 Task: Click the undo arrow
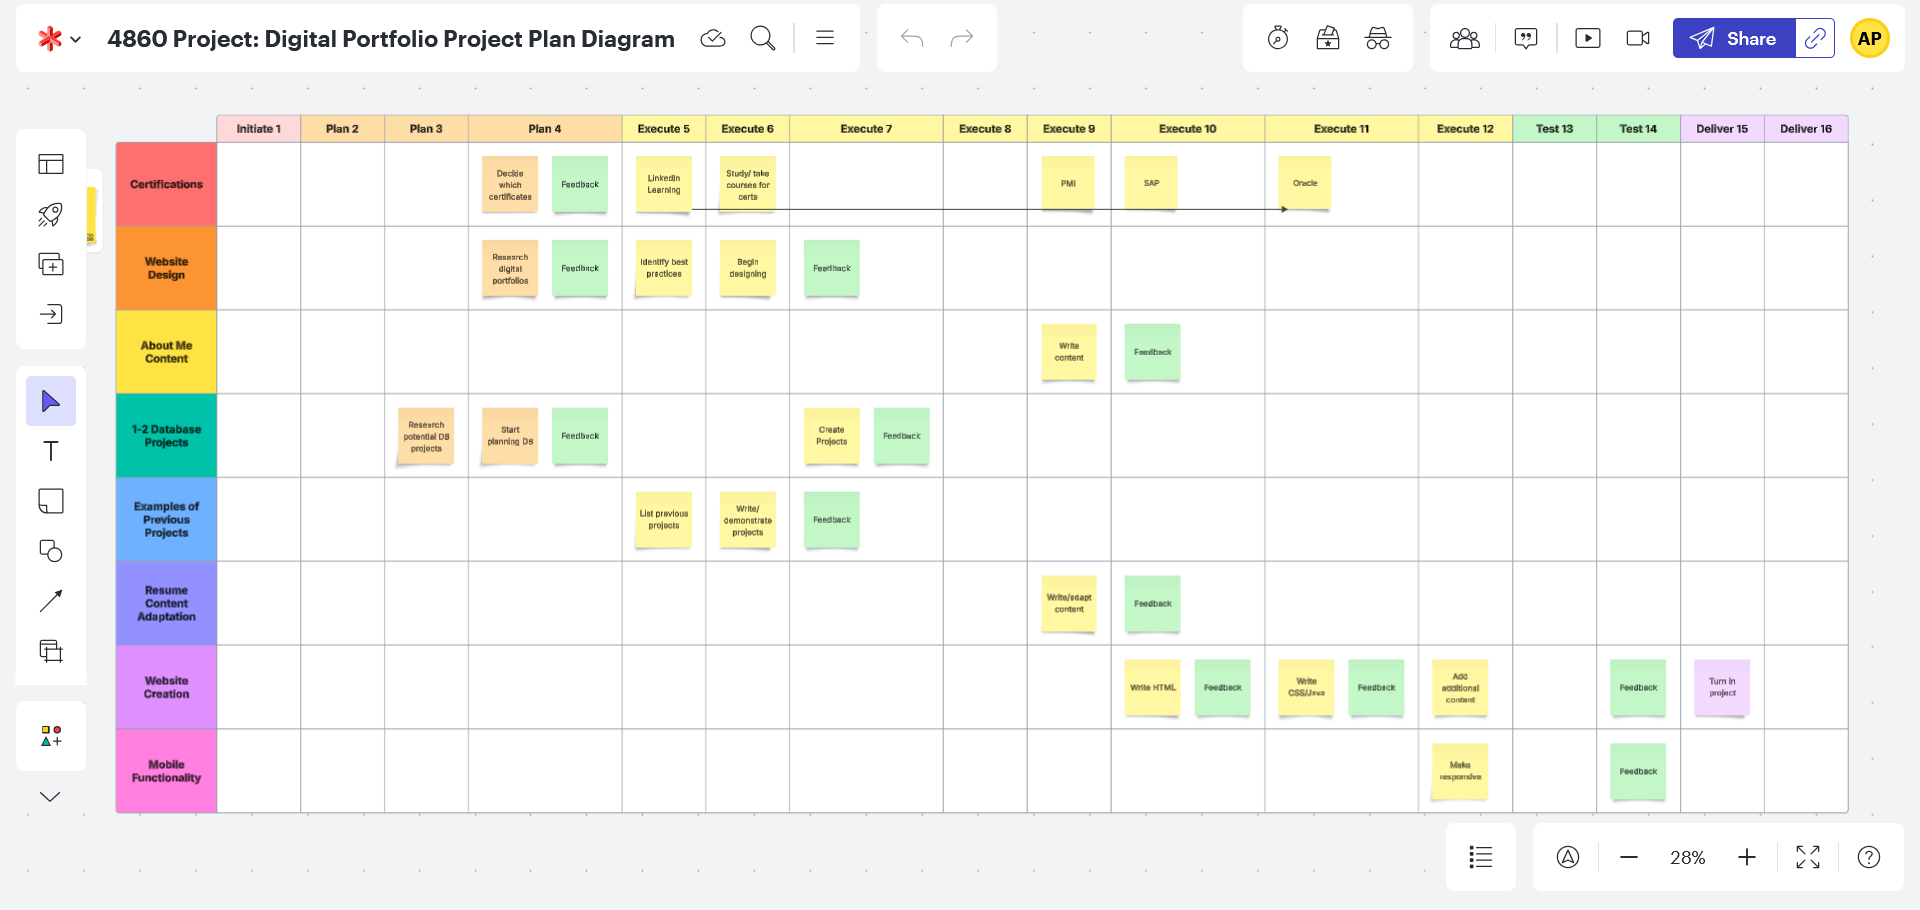point(911,39)
